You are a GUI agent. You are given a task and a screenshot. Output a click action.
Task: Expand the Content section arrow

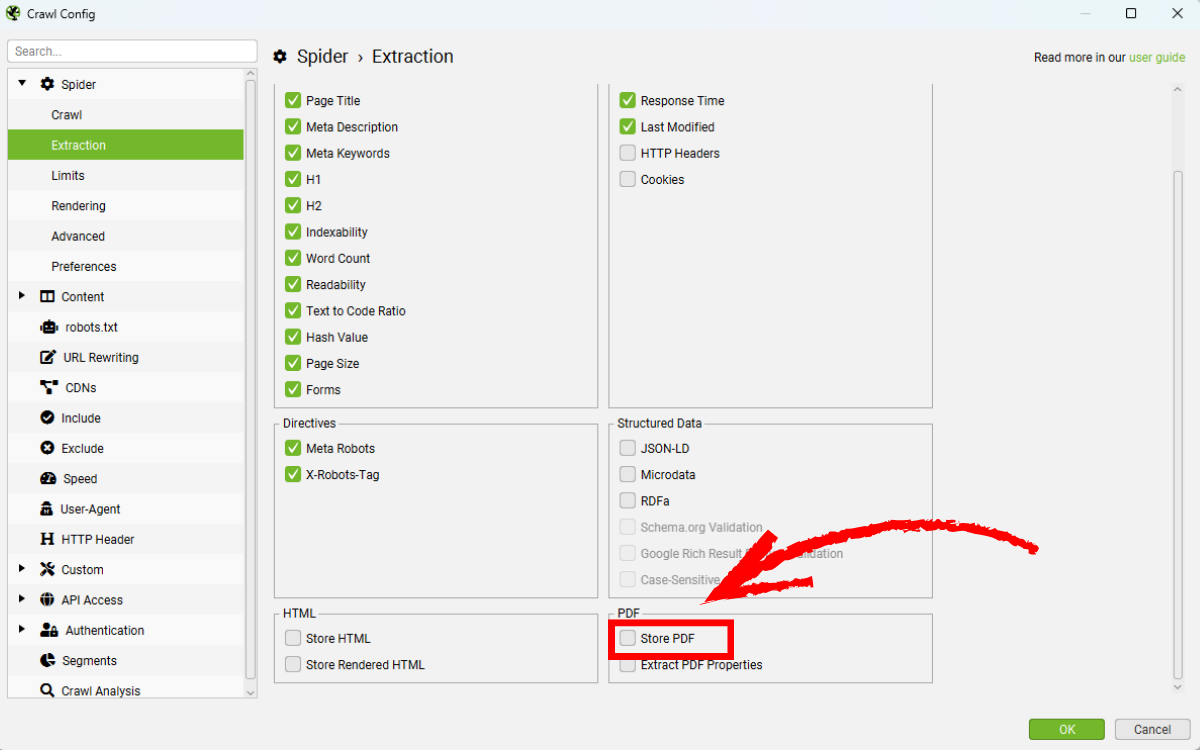pos(23,296)
